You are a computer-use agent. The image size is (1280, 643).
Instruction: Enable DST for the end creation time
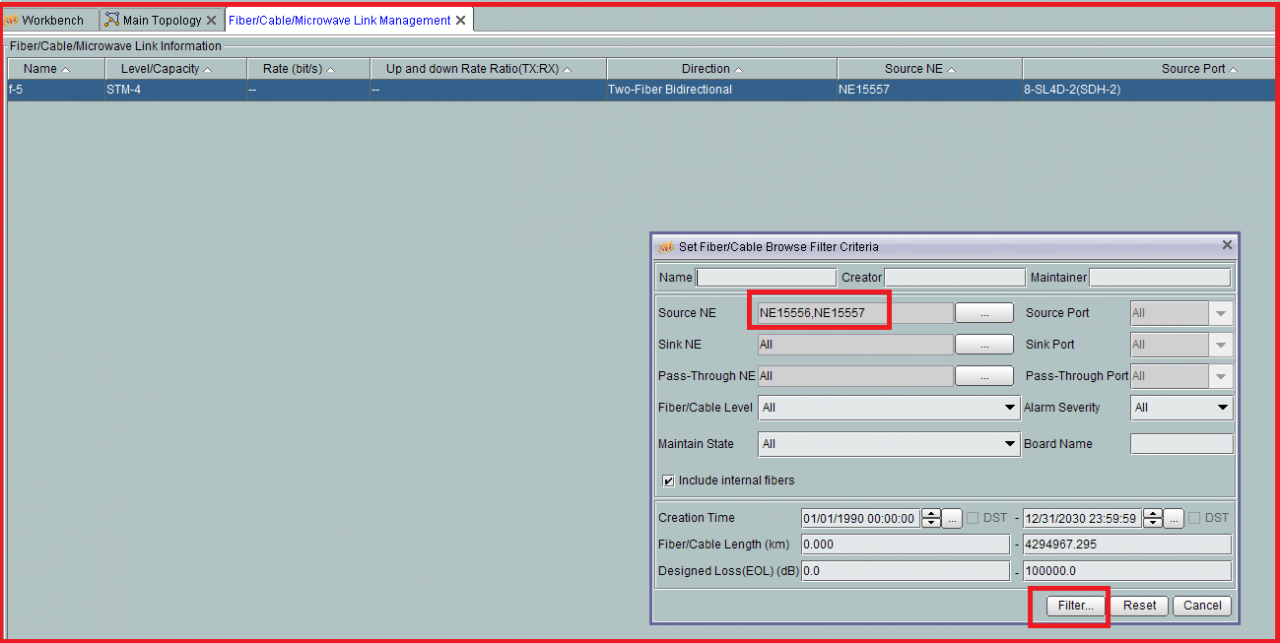pyautogui.click(x=1194, y=518)
